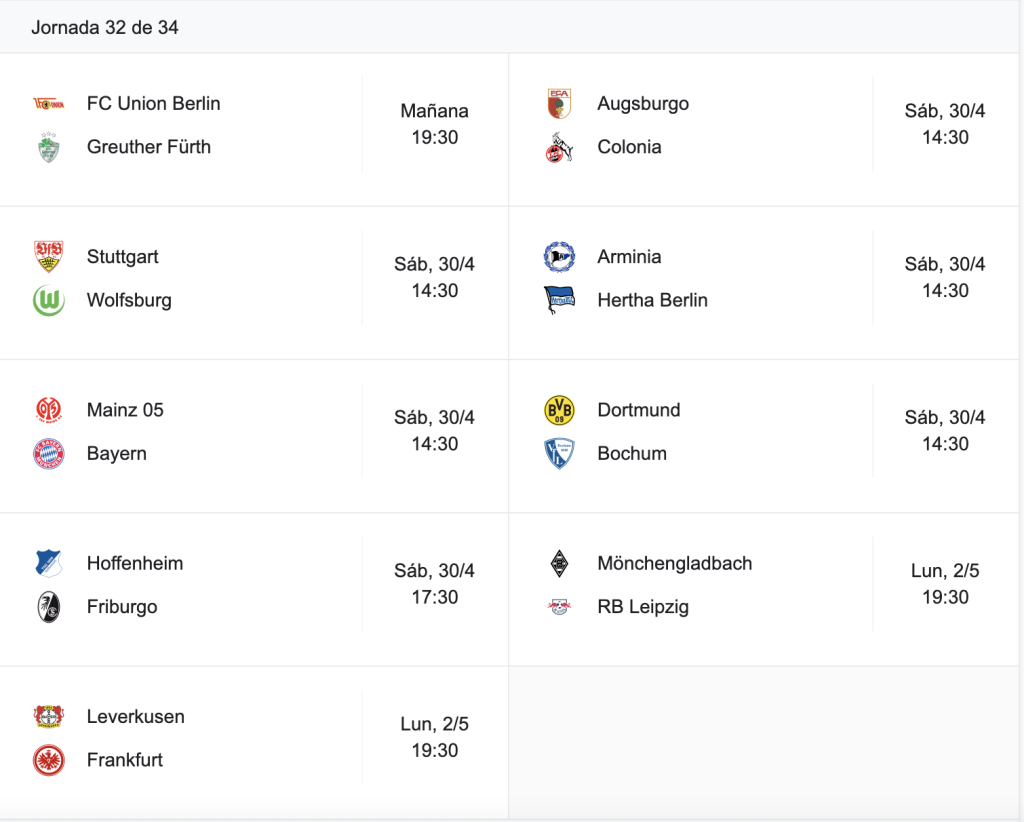This screenshot has width=1024, height=822.
Task: Open the Augsburgo team name
Action: click(643, 103)
